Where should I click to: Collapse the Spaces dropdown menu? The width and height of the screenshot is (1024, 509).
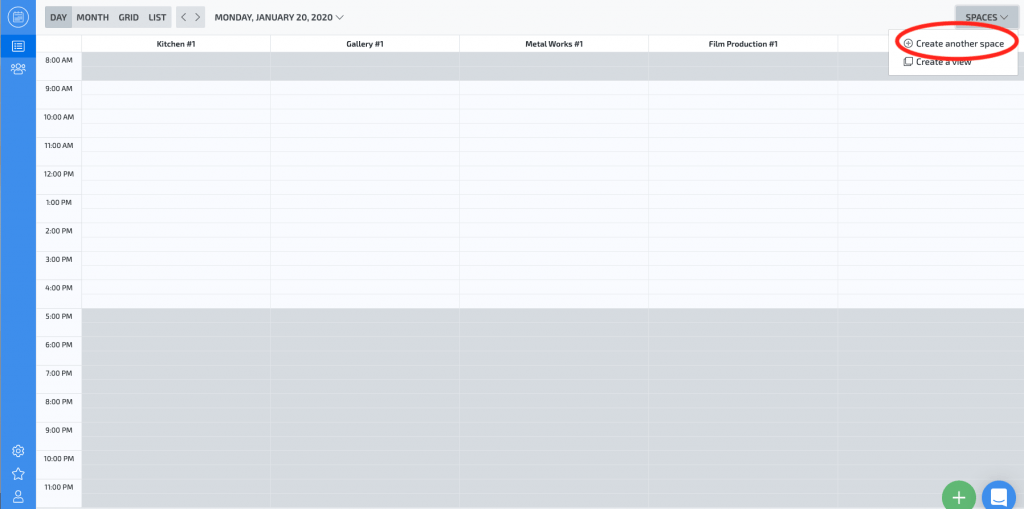pos(986,17)
